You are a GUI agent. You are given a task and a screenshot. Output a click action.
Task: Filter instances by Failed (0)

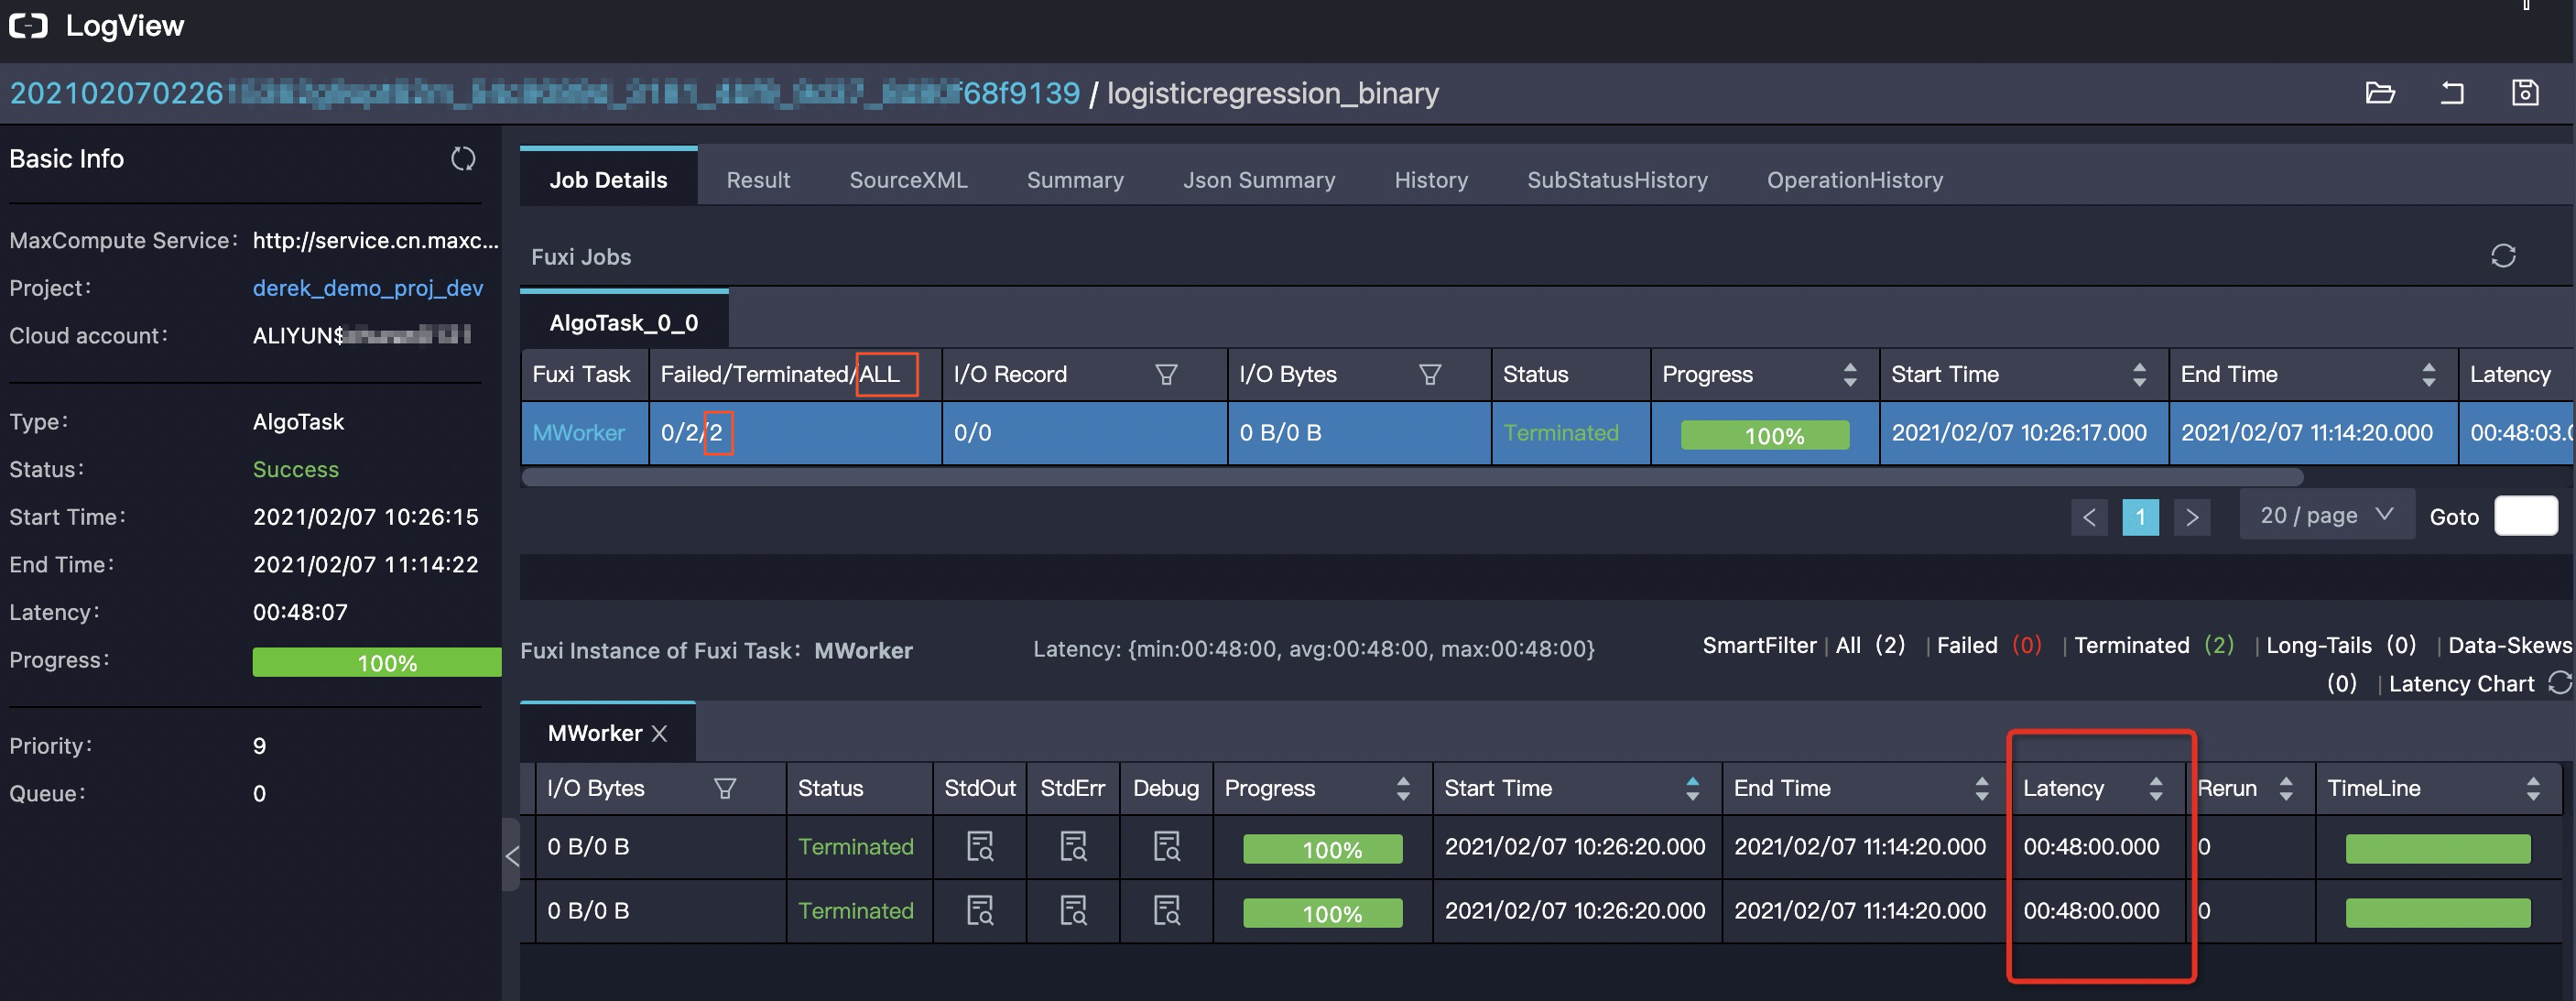[1987, 646]
